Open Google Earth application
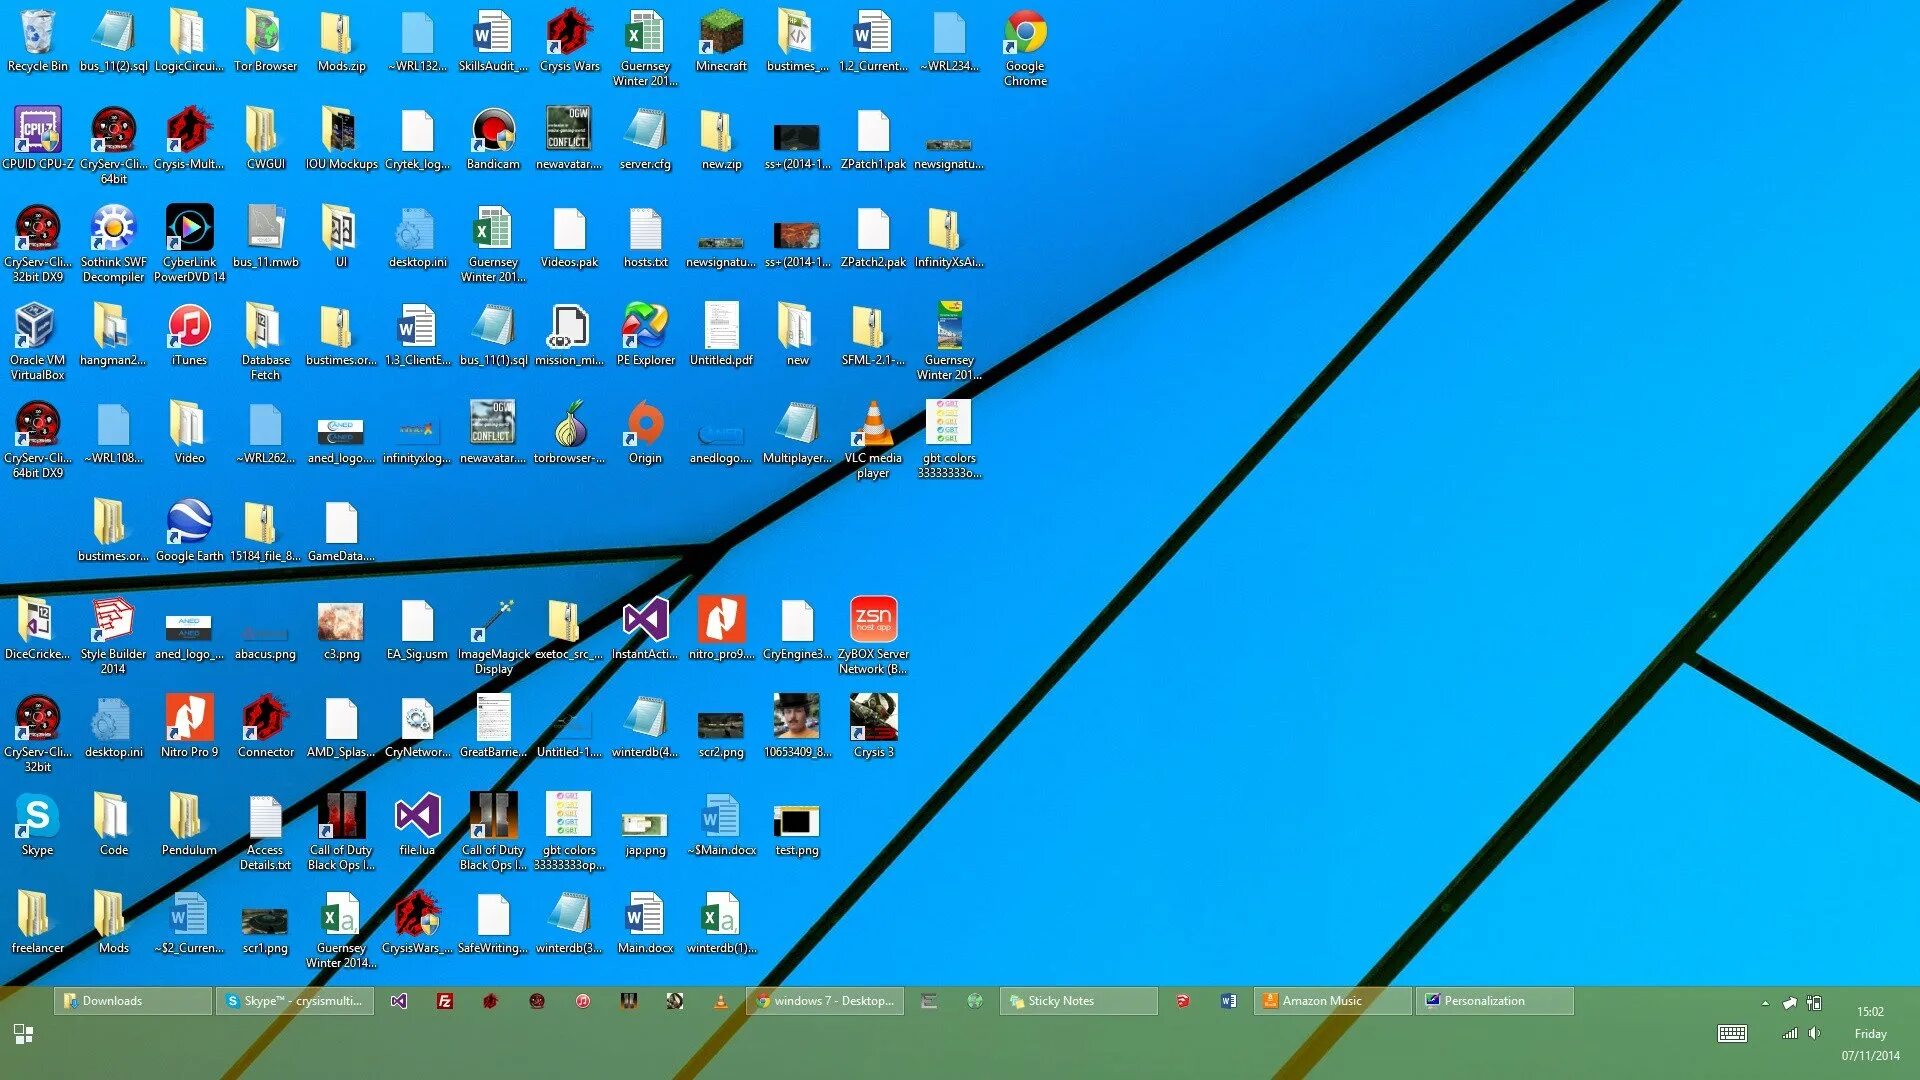This screenshot has height=1080, width=1920. pyautogui.click(x=187, y=527)
